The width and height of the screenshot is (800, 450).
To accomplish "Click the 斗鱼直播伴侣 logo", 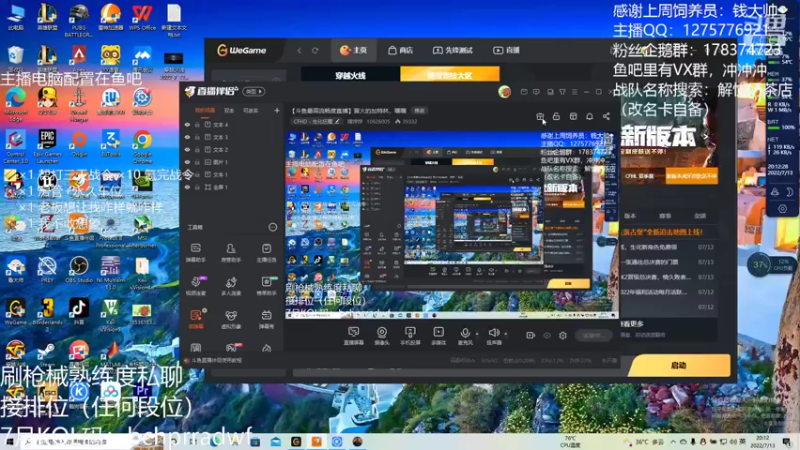I will click(212, 91).
